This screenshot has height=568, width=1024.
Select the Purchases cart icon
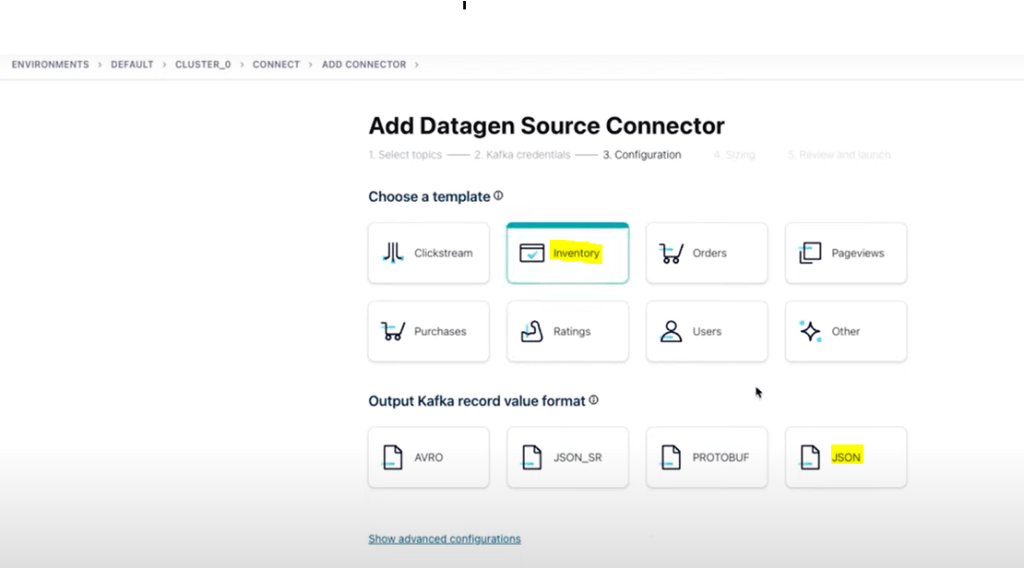click(393, 331)
